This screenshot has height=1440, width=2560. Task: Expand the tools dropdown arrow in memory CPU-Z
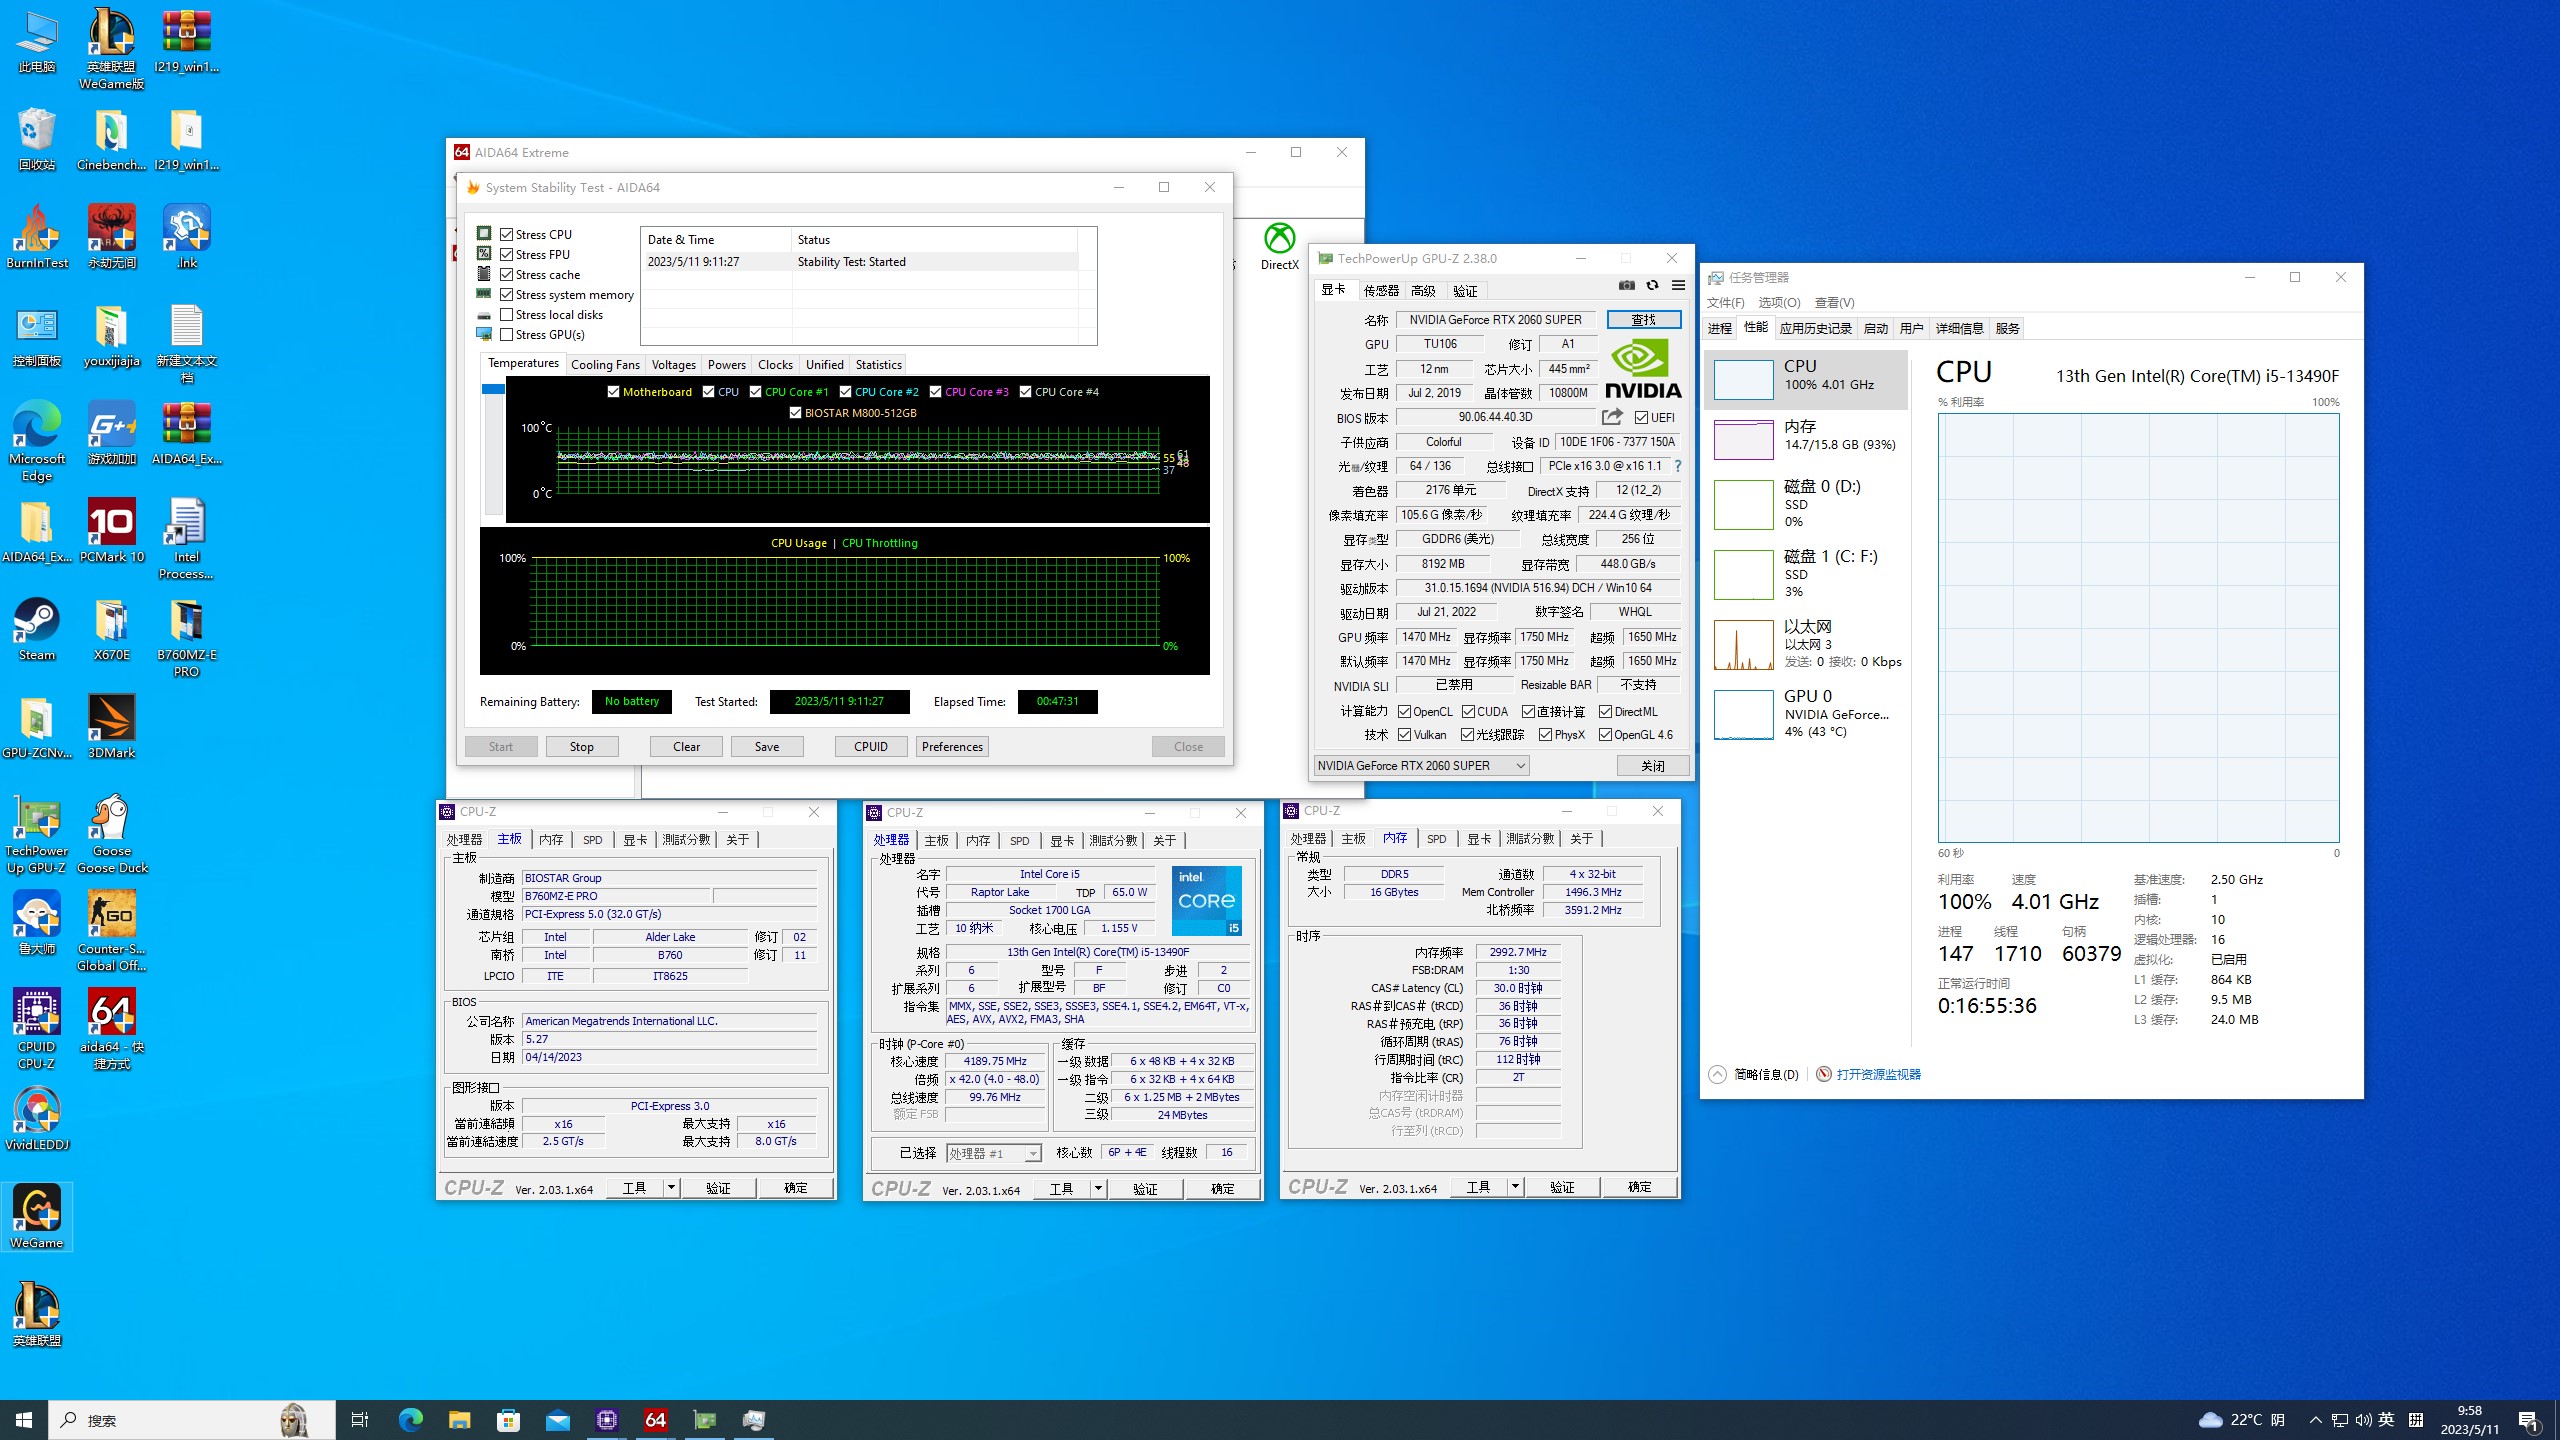1515,1187
